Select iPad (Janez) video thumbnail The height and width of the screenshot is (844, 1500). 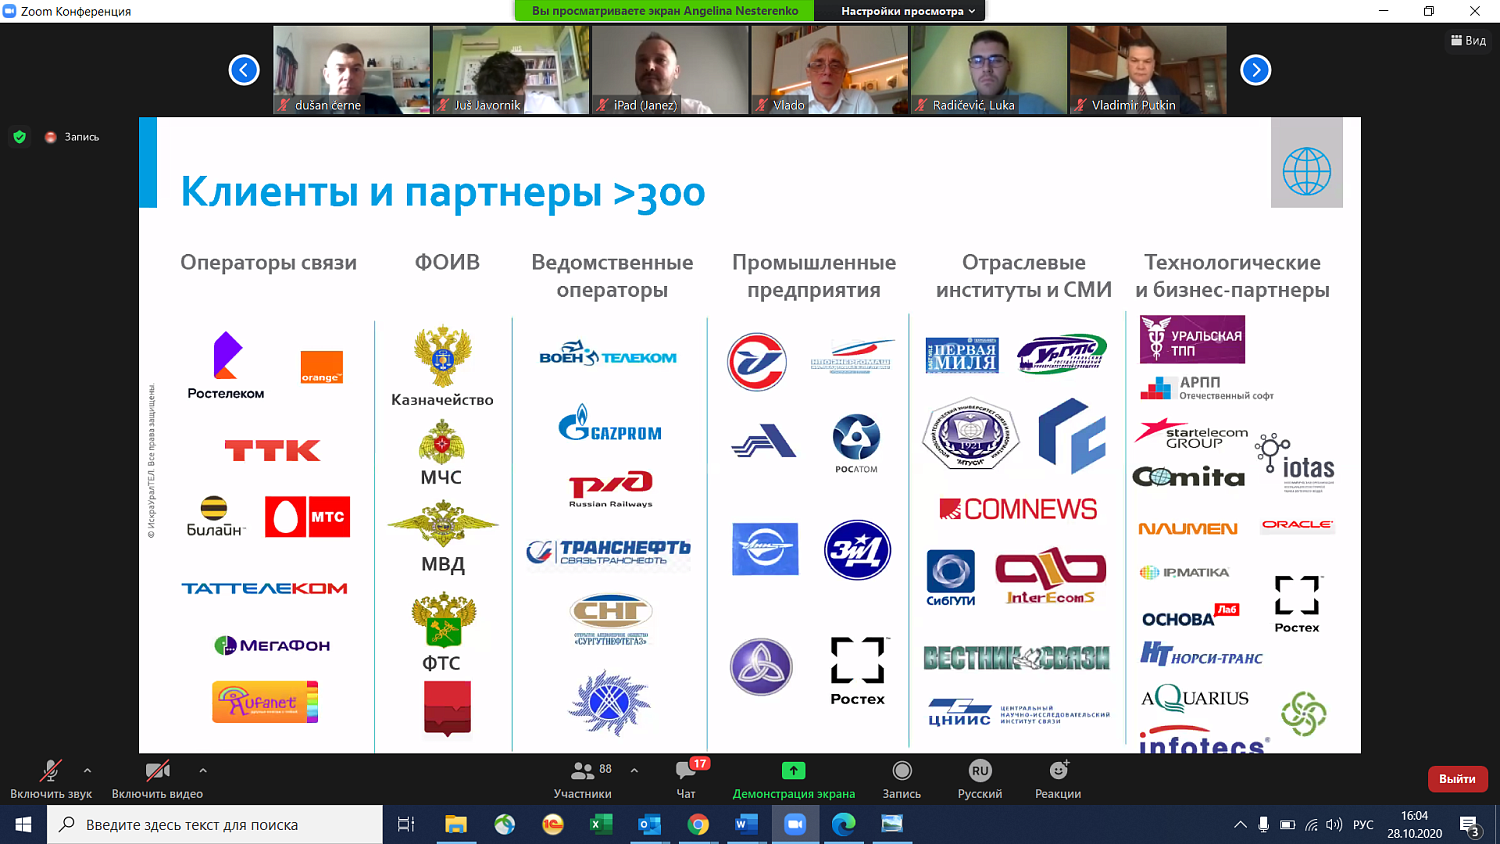tap(670, 70)
